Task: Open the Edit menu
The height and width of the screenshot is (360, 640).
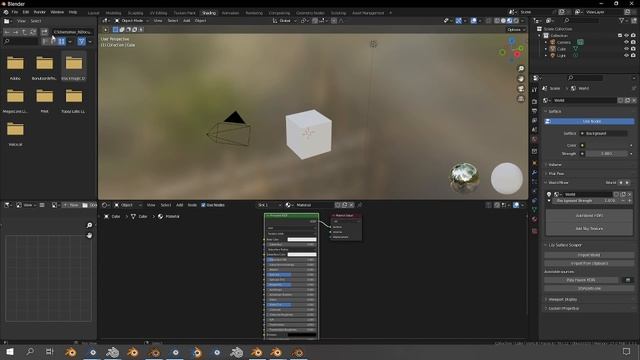Action: click(x=26, y=12)
